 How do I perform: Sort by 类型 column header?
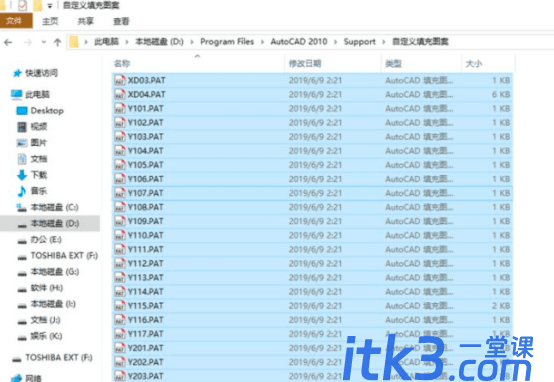click(393, 64)
